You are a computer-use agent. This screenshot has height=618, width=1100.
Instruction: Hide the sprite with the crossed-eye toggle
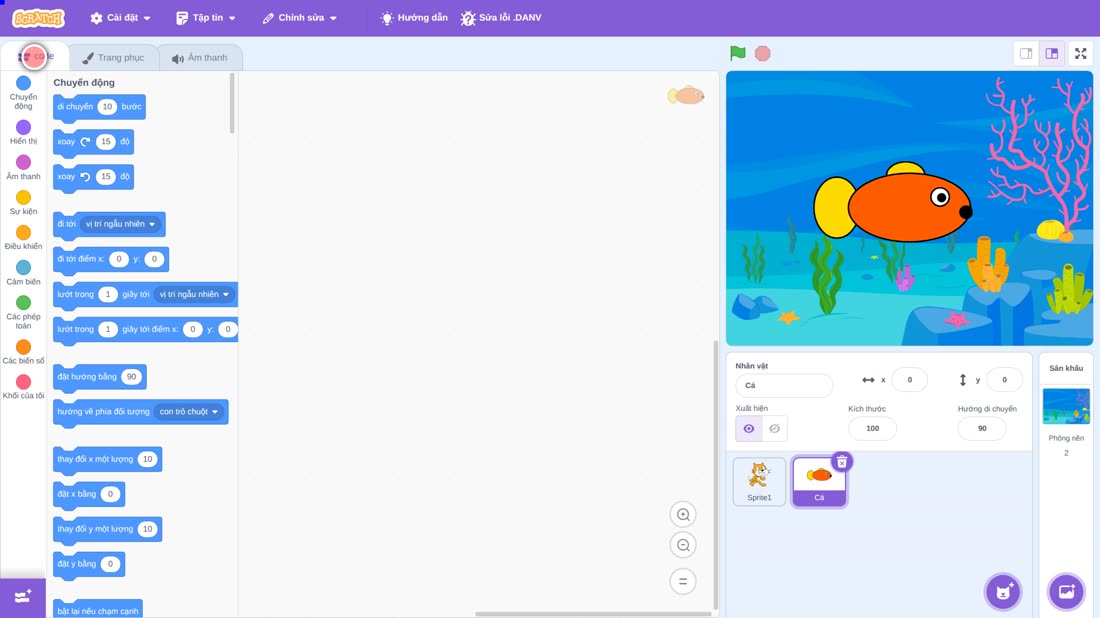point(774,429)
